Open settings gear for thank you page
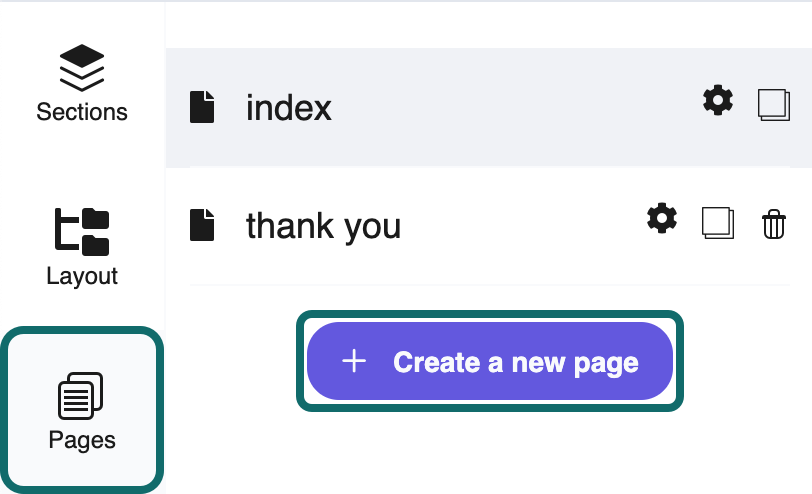This screenshot has width=812, height=494. pyautogui.click(x=662, y=218)
